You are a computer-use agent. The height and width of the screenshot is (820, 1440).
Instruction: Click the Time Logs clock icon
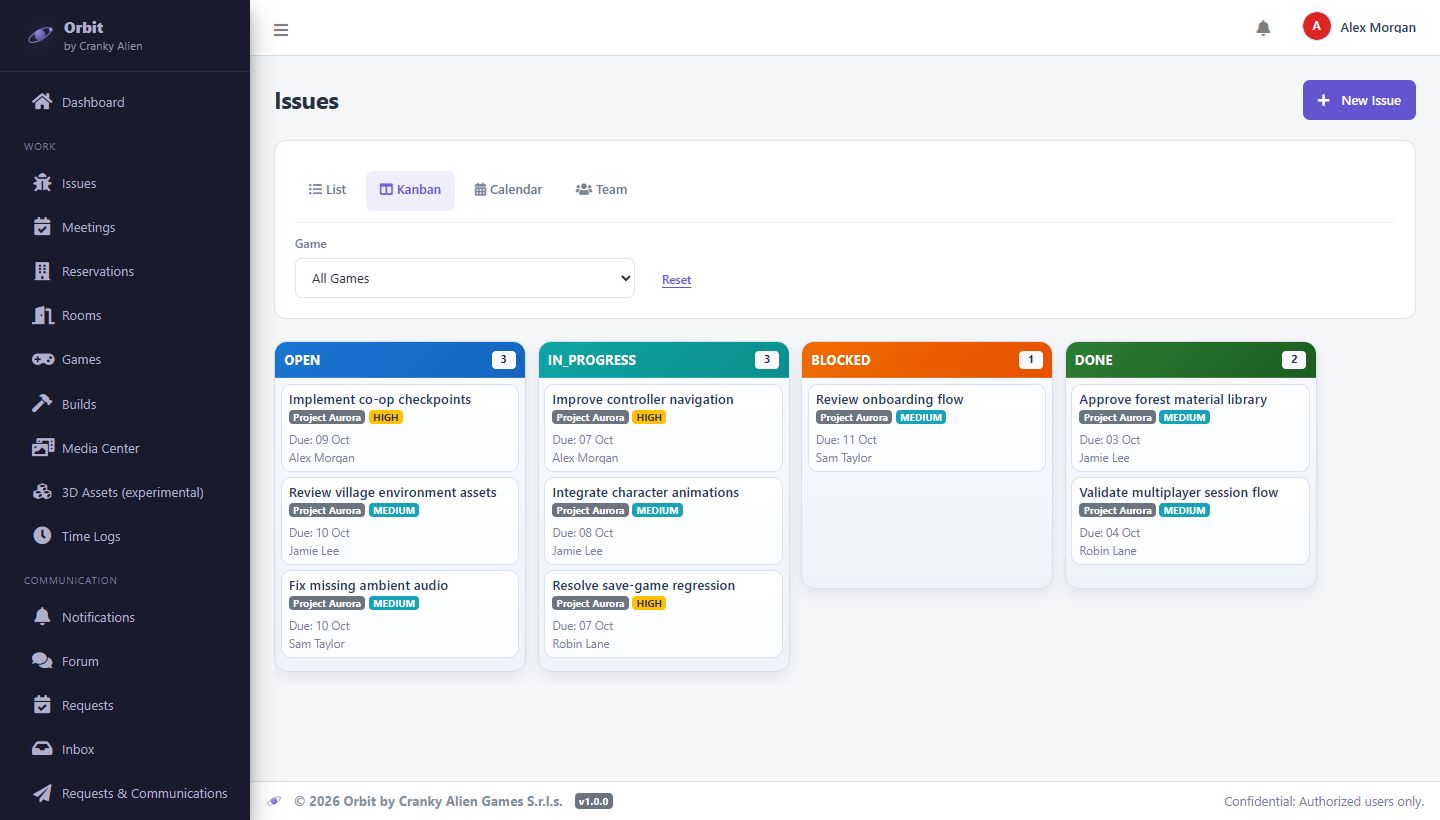[42, 536]
